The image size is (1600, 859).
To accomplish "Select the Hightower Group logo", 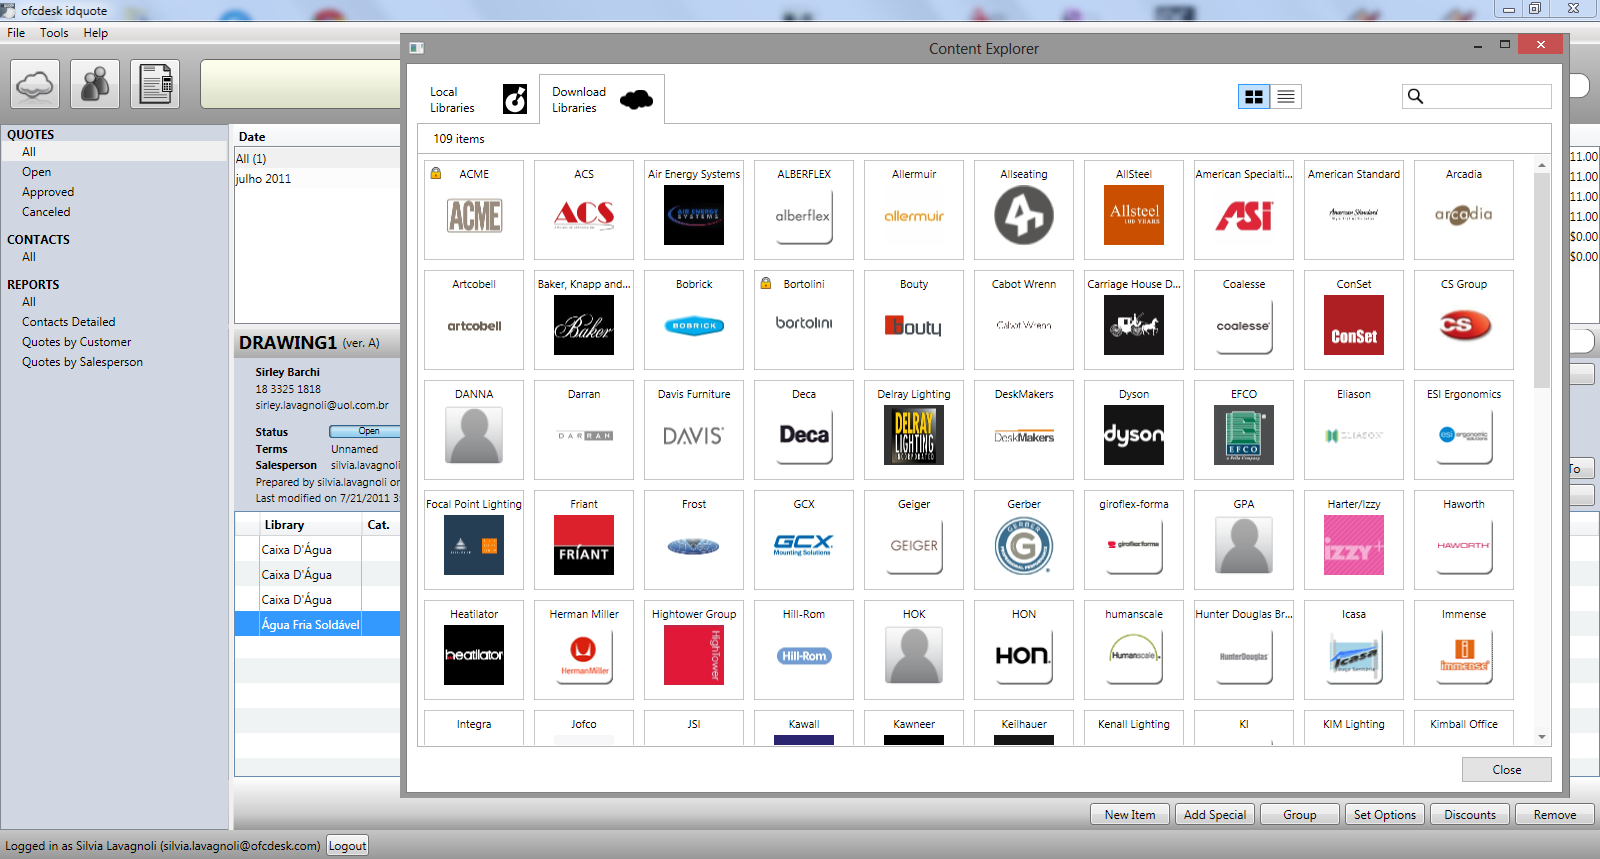I will (694, 655).
